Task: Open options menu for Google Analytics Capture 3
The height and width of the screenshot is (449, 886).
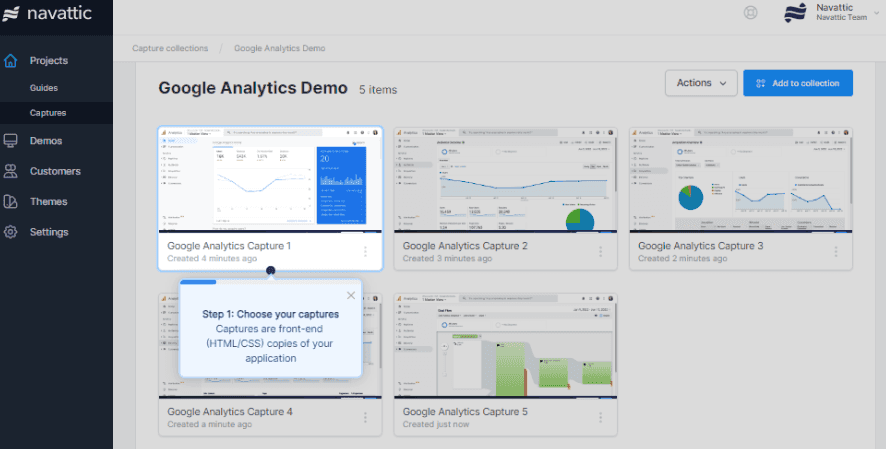Action: pos(836,251)
